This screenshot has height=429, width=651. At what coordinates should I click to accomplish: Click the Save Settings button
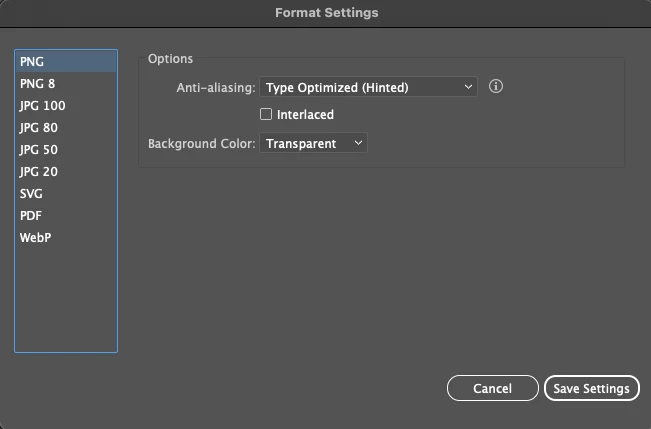click(591, 388)
